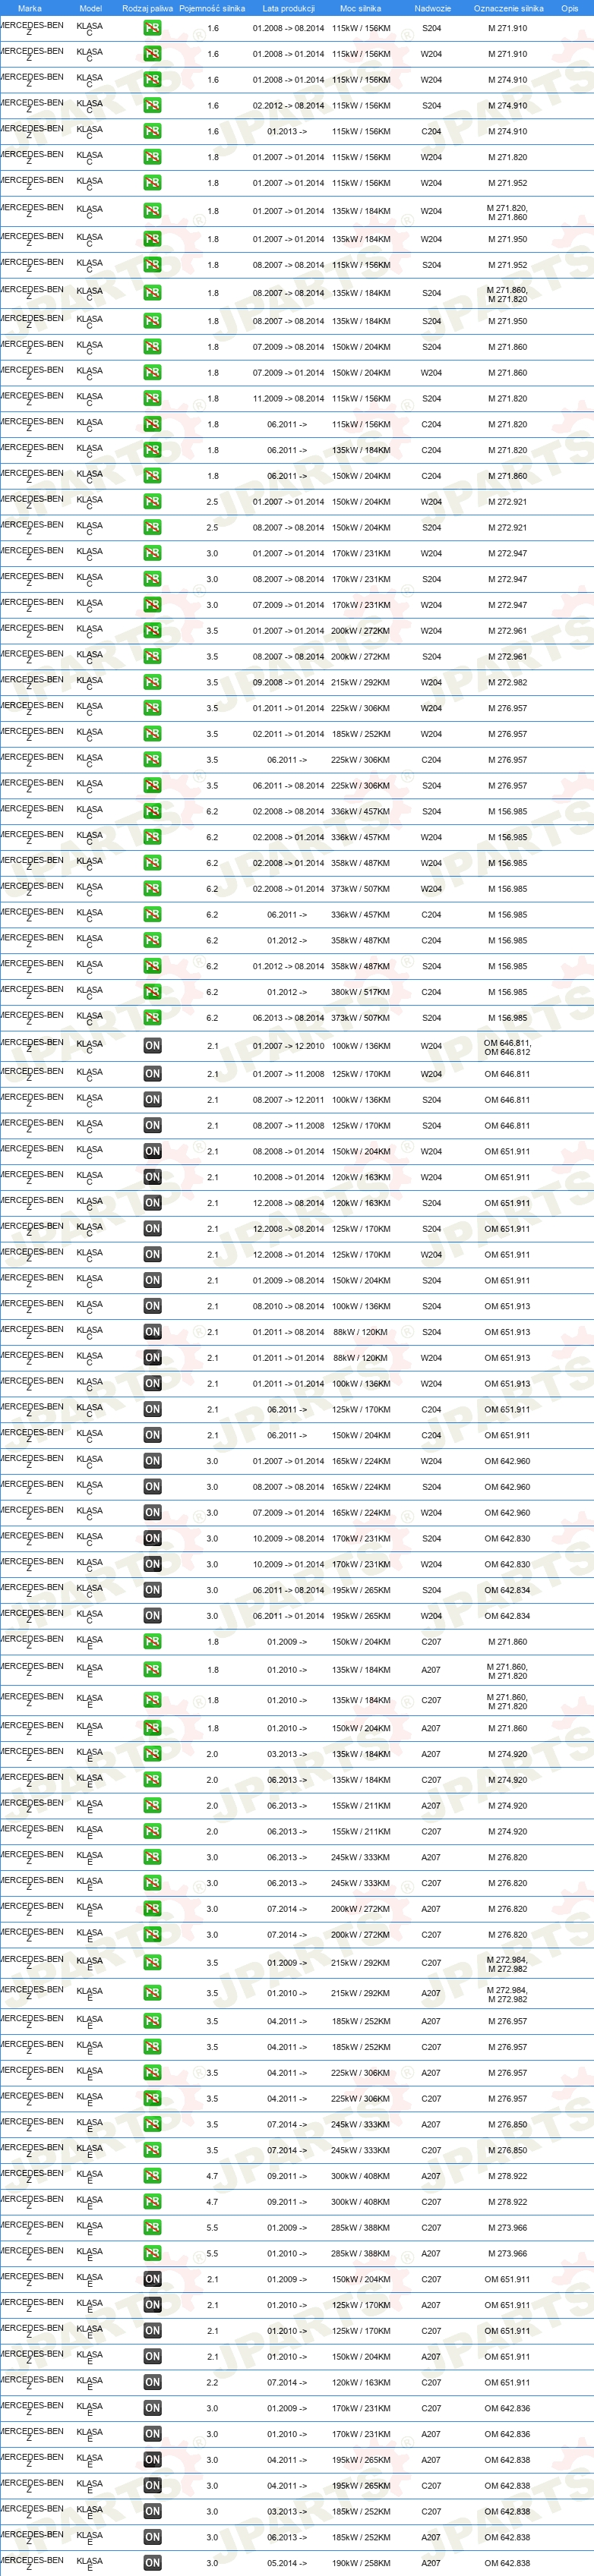
Task: Select ON icon in 08.2007 -> 12.2011 row
Action: (x=152, y=1100)
